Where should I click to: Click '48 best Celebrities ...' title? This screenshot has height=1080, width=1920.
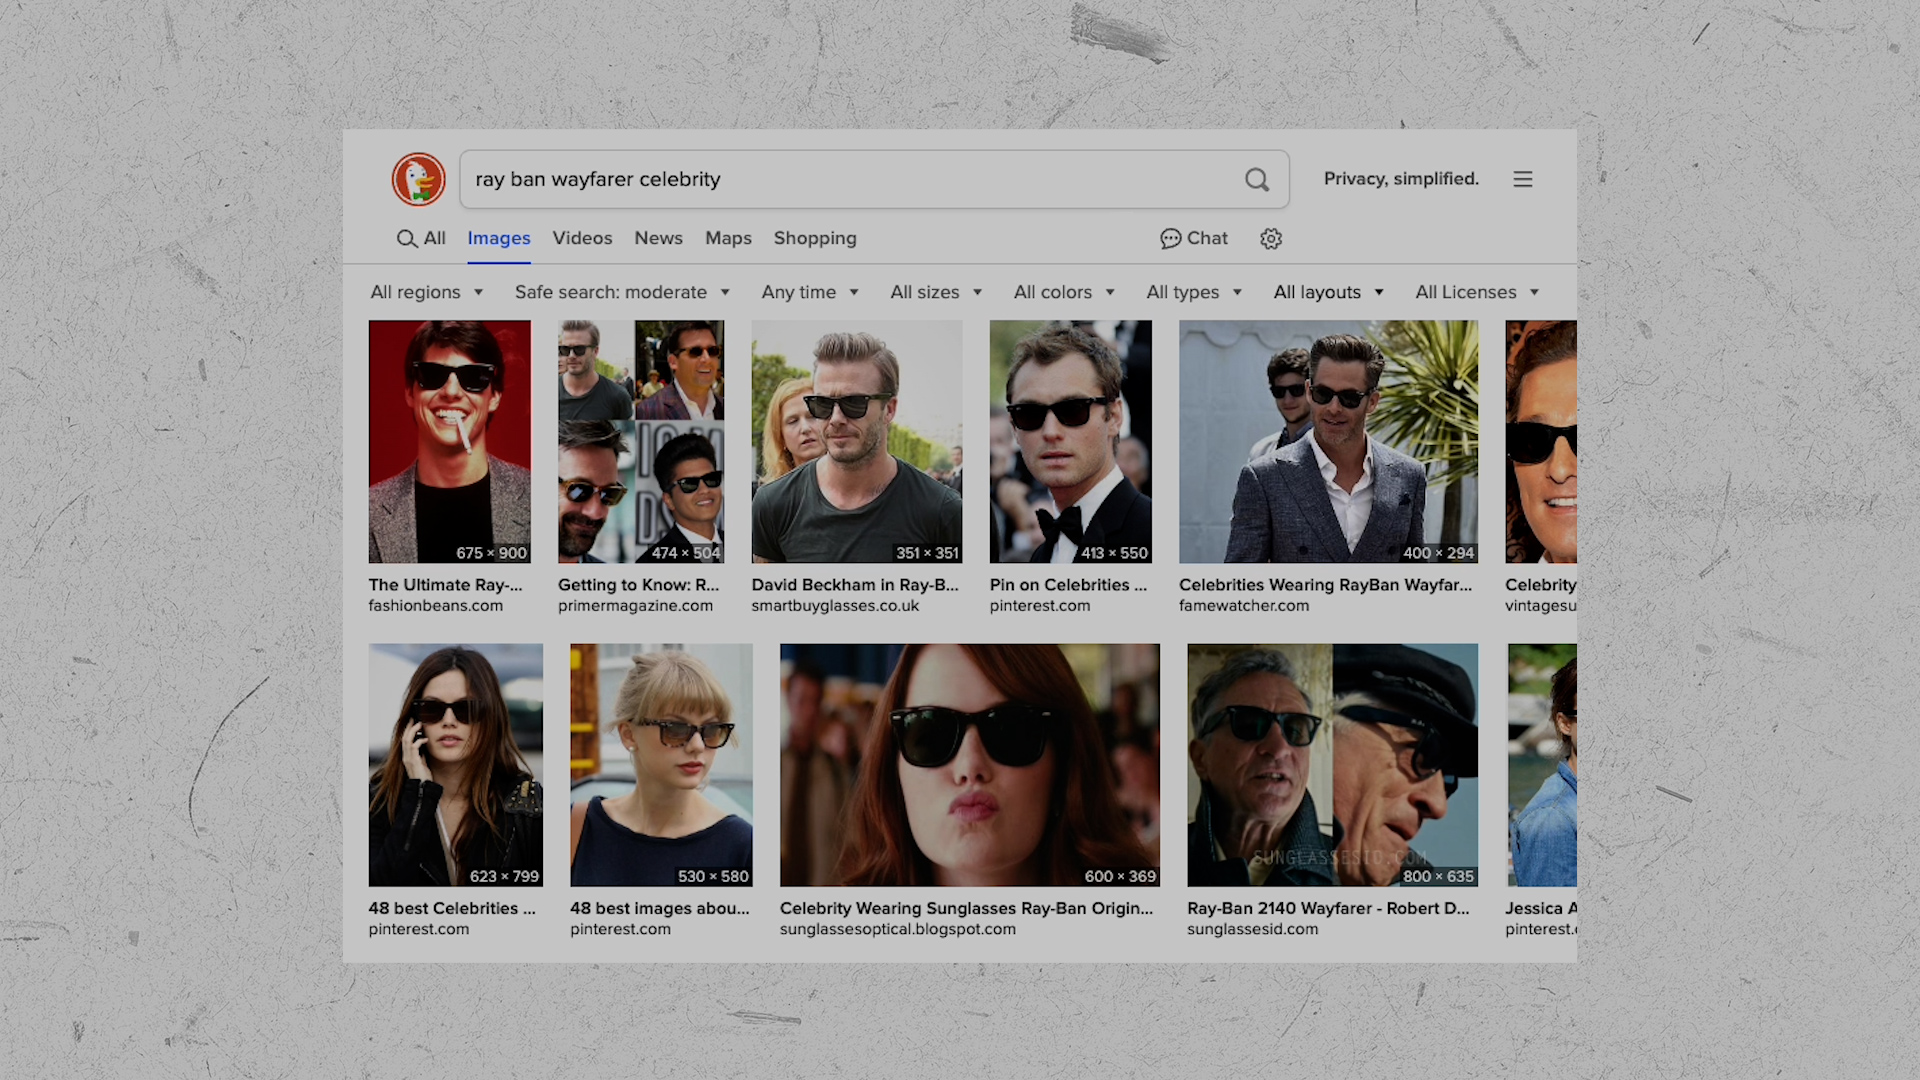coord(452,908)
